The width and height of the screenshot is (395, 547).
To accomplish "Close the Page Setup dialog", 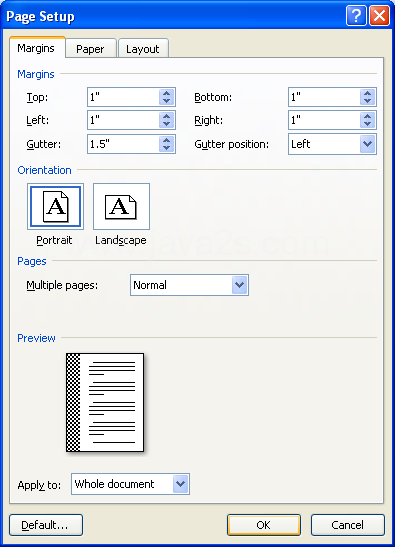I will [379, 16].
